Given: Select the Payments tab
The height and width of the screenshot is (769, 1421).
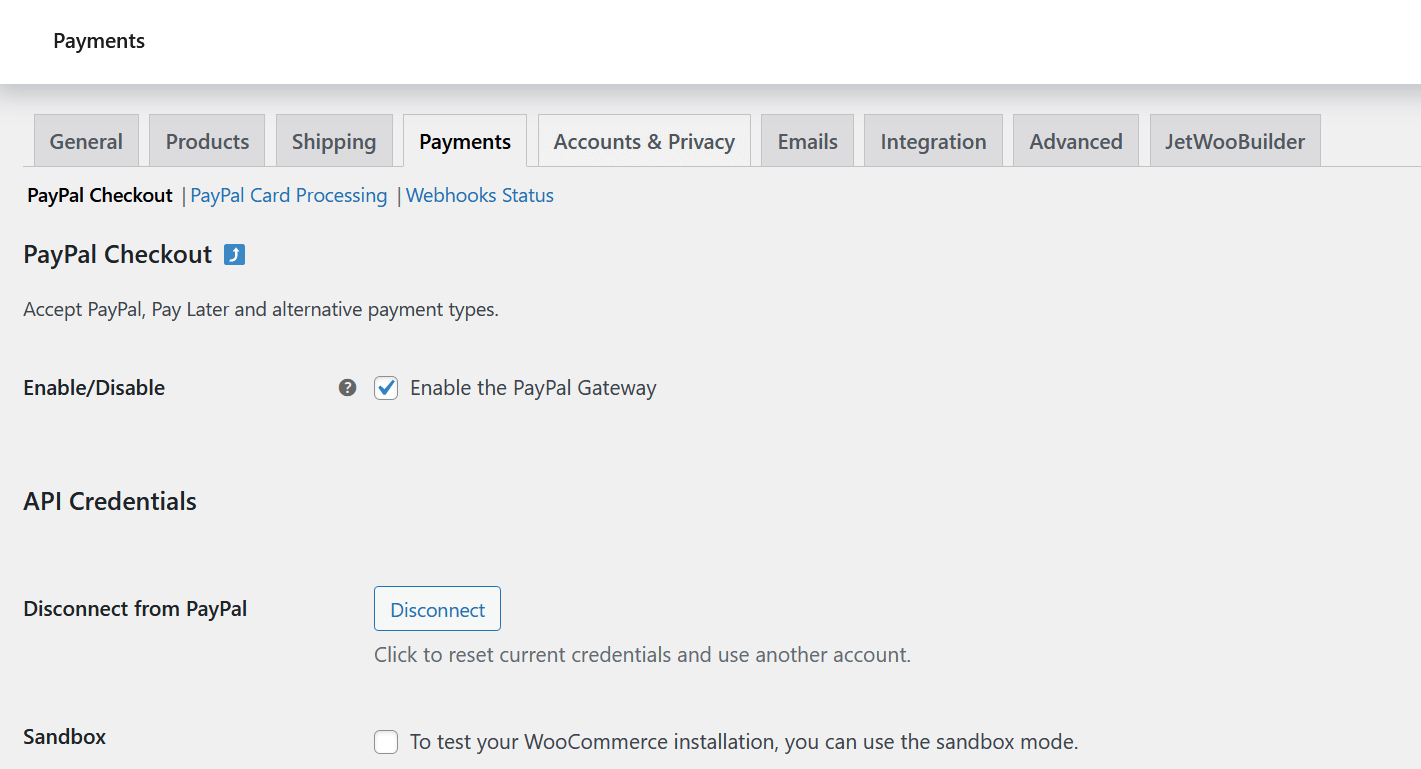Looking at the screenshot, I should pyautogui.click(x=465, y=141).
